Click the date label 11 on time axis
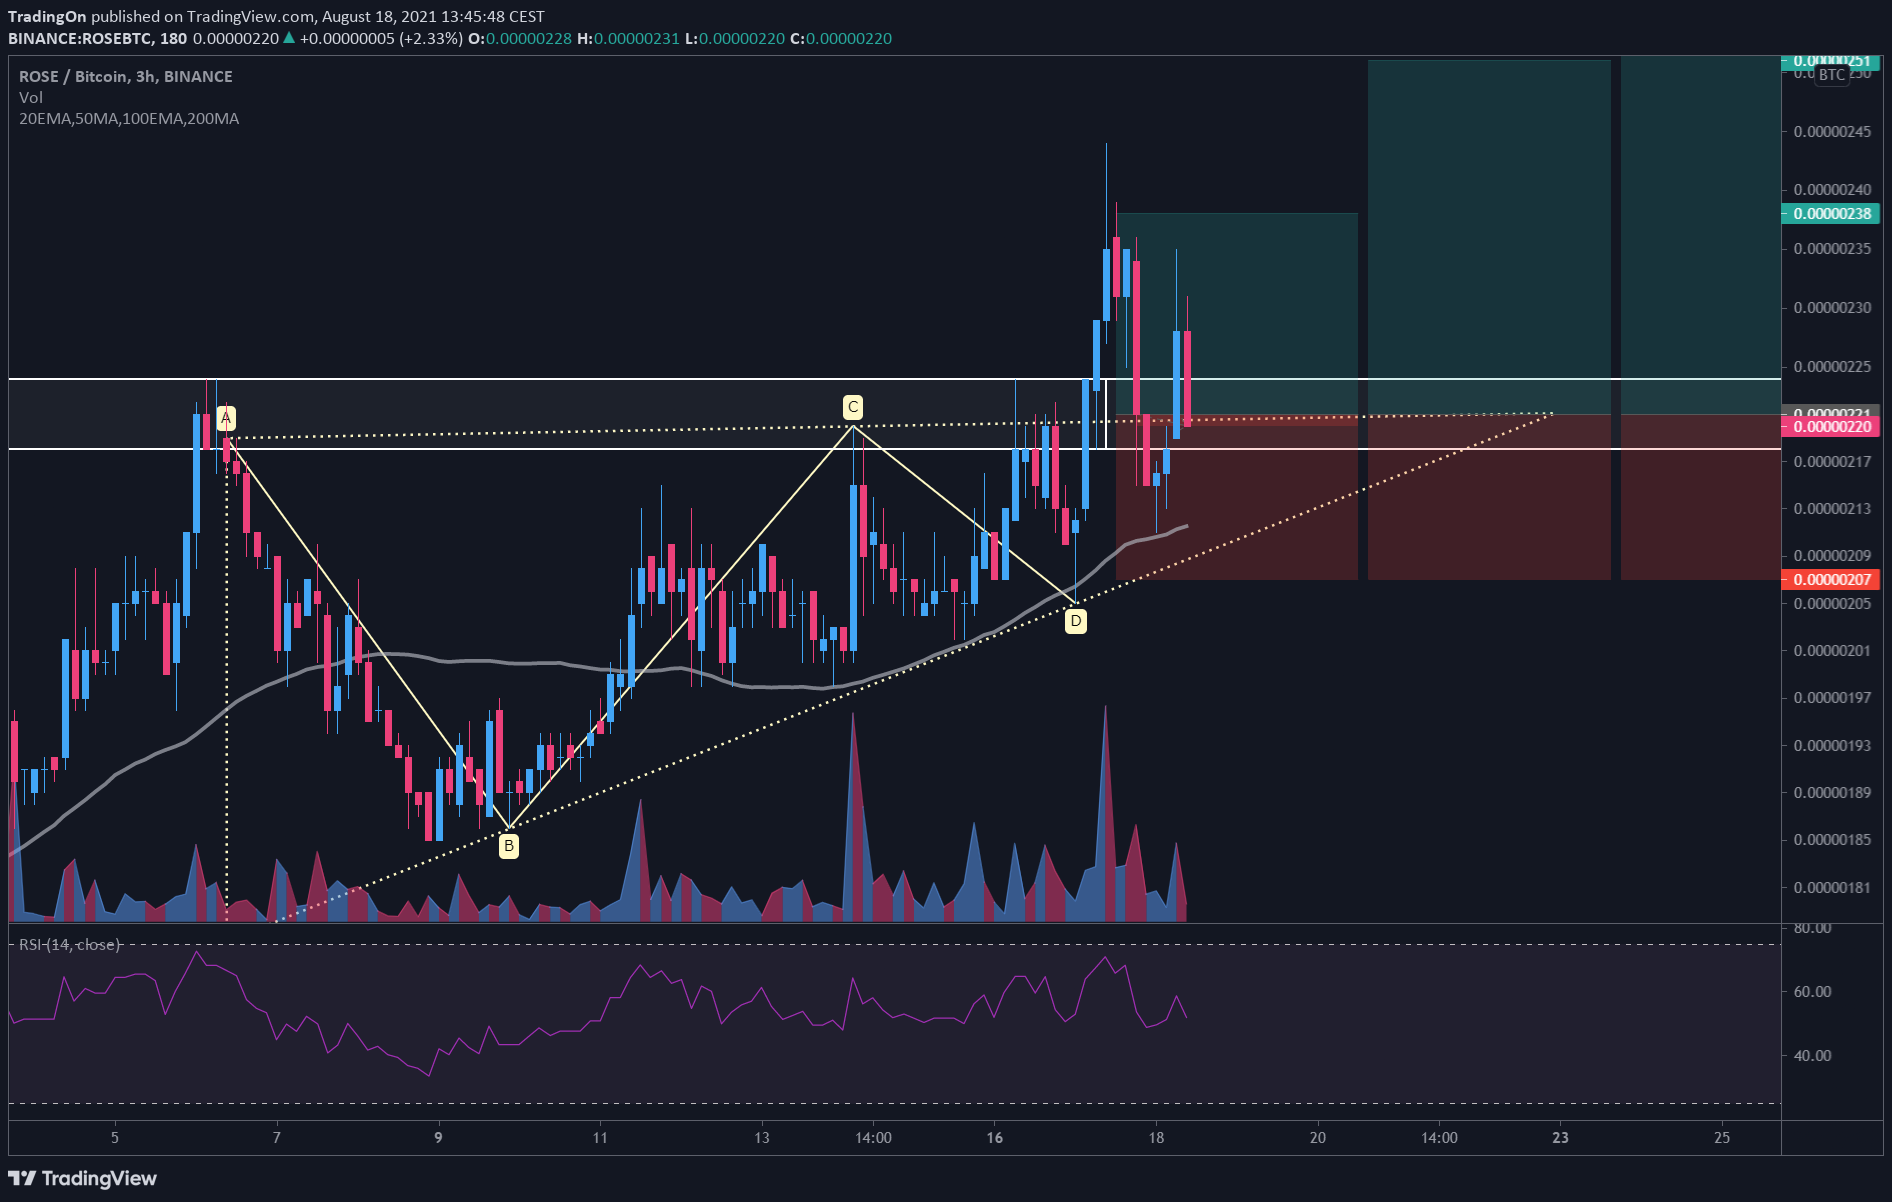The height and width of the screenshot is (1202, 1892). pos(600,1138)
